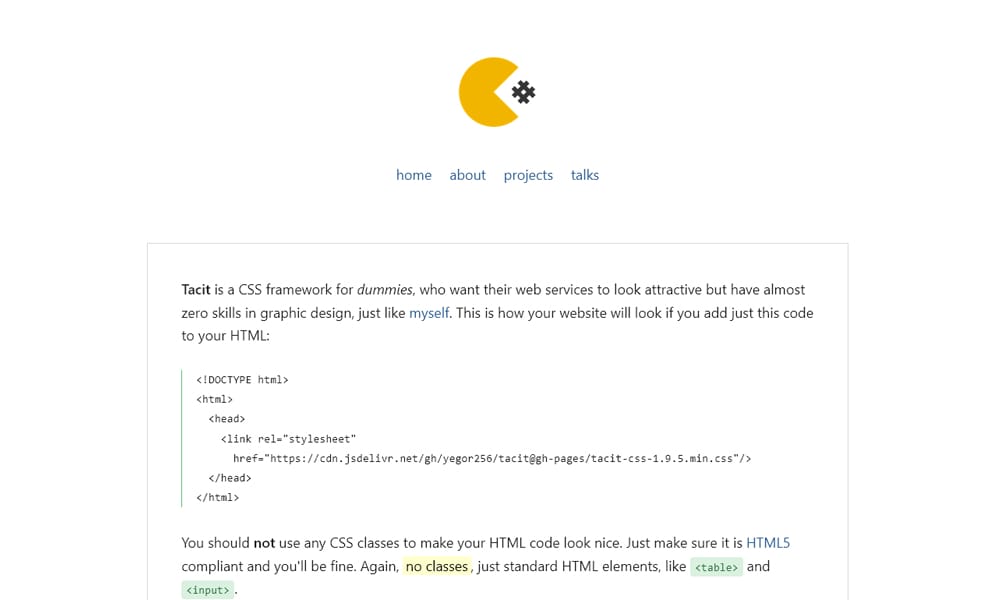This screenshot has width=1000, height=600.
Task: Click the highlighted 'no classes' text
Action: [x=438, y=566]
